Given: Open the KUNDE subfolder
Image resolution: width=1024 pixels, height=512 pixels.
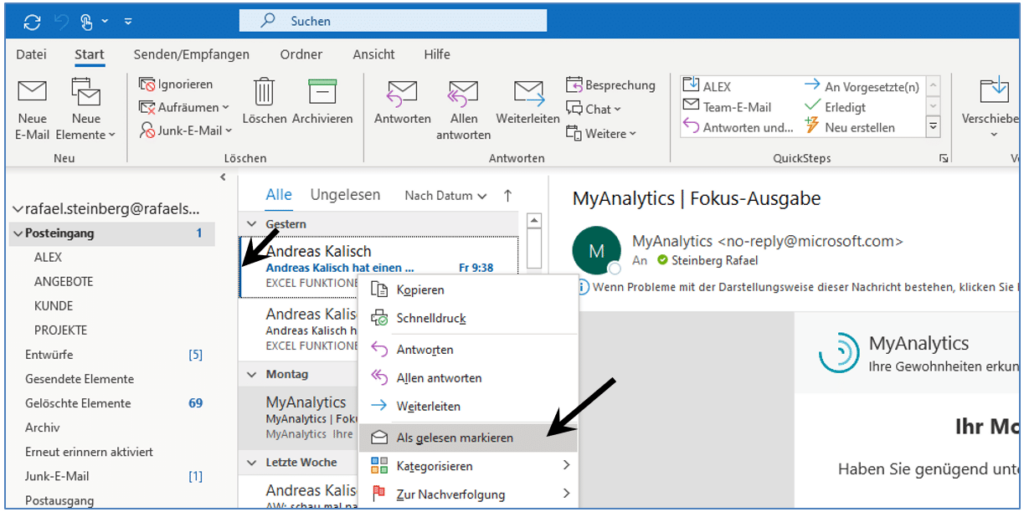Looking at the screenshot, I should [54, 306].
